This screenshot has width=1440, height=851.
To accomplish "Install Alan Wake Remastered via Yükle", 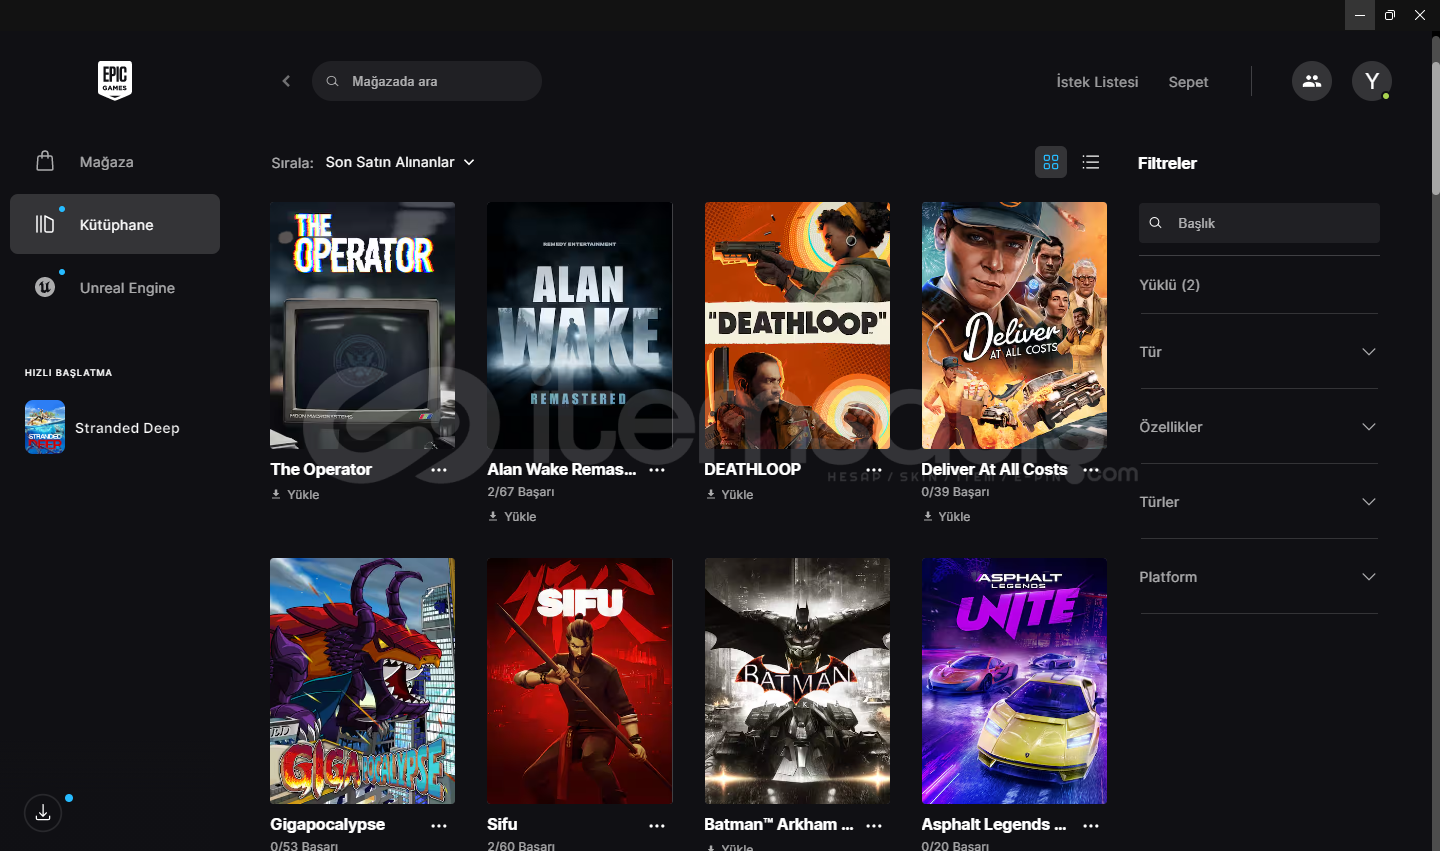I will (512, 516).
